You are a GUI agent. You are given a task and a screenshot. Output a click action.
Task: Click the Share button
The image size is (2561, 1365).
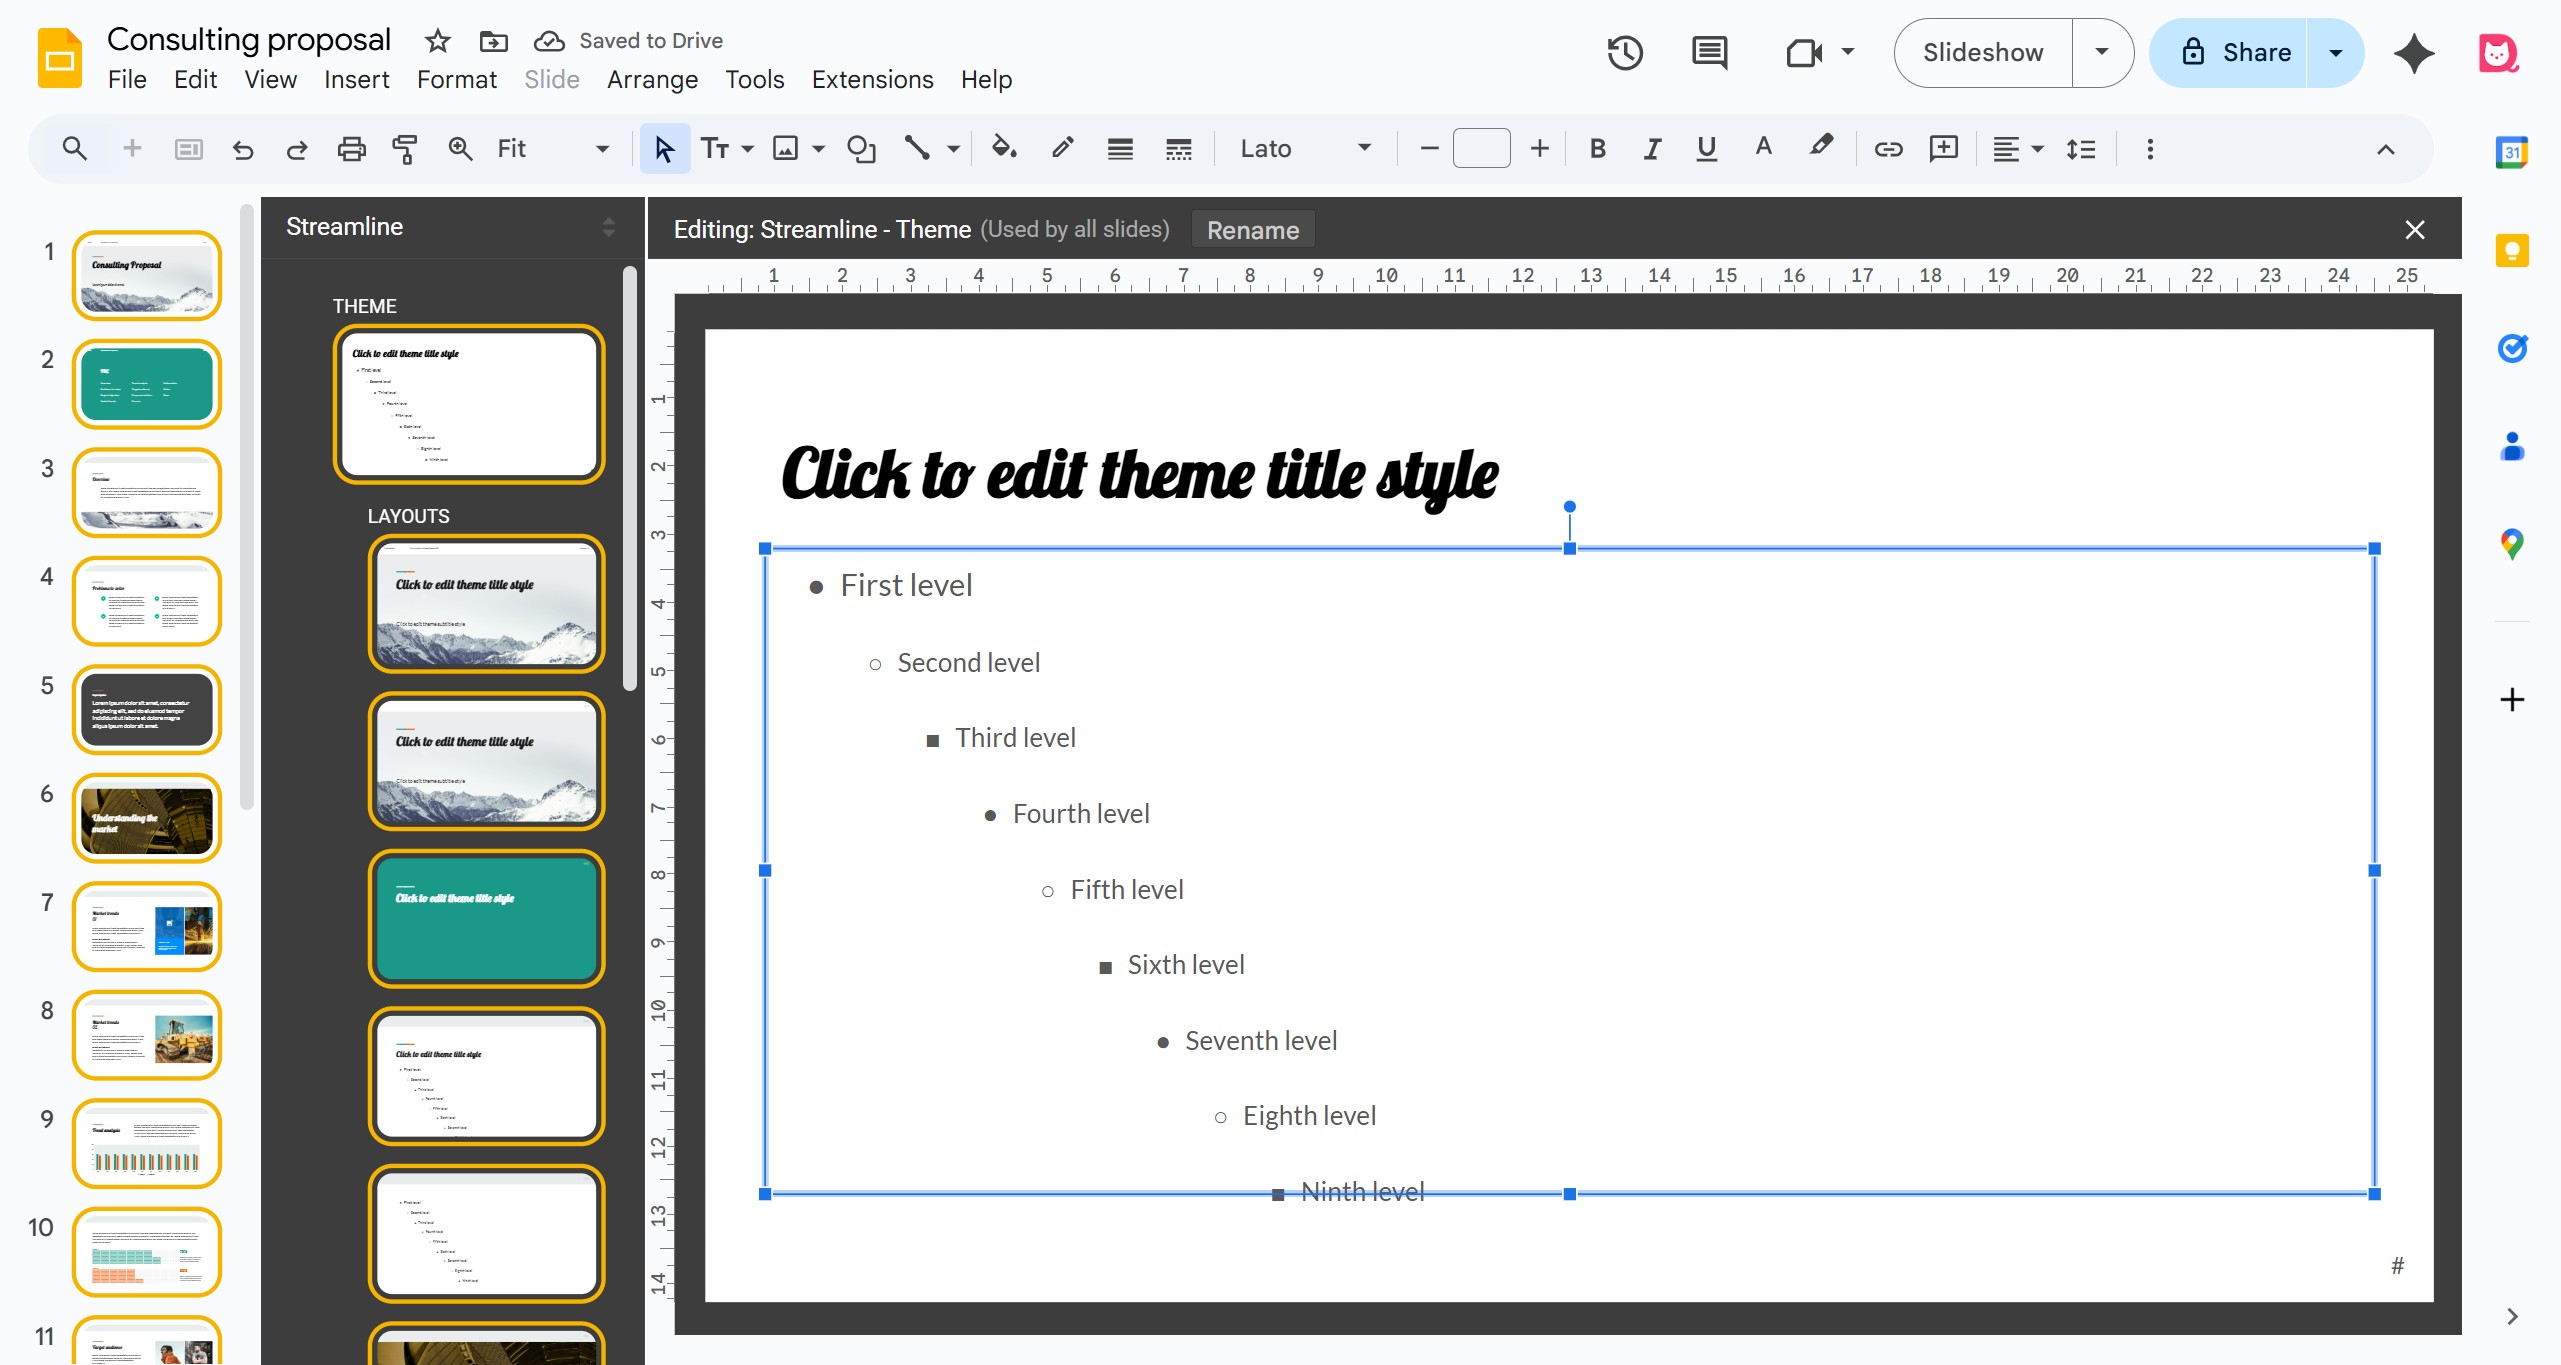click(2230, 53)
